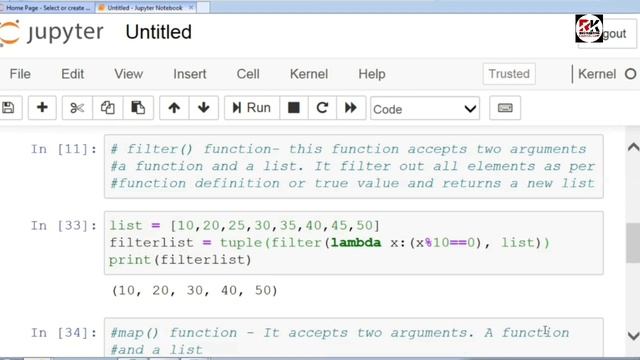Click into the filter() comment cell In [11]
Image resolution: width=640 pixels, height=360 pixels.
[353, 167]
